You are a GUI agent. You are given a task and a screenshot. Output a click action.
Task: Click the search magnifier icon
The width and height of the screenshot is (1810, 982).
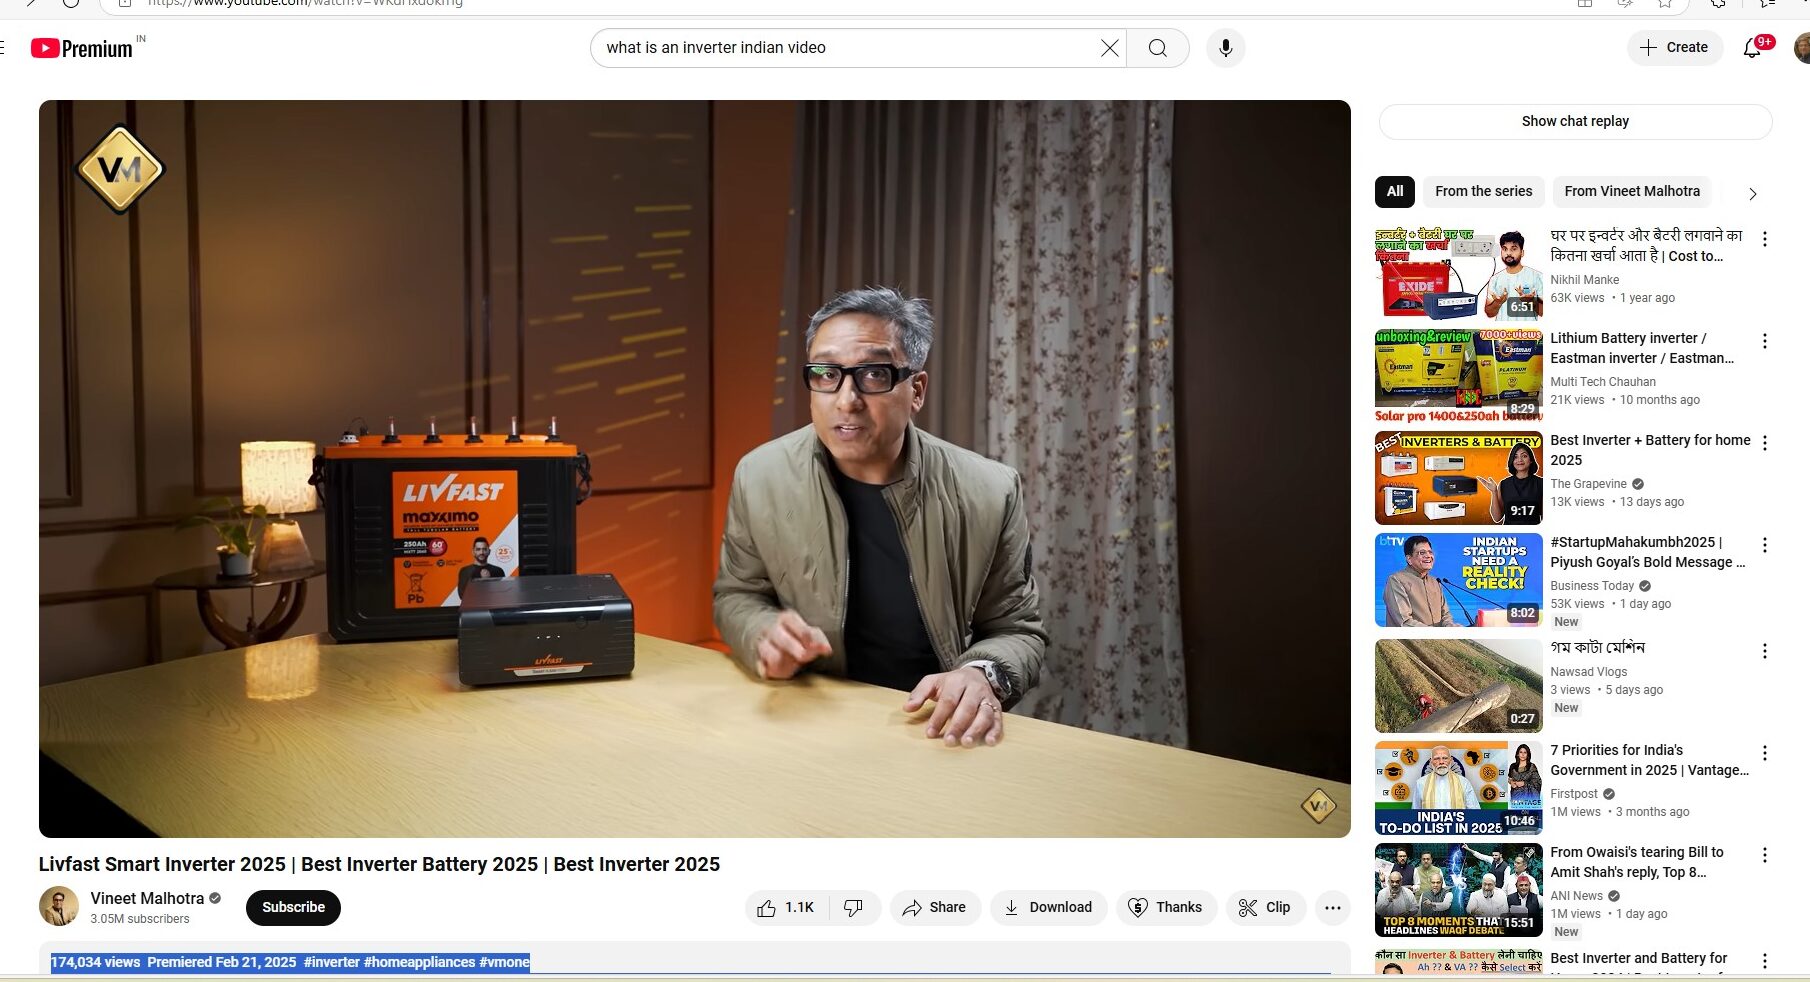[x=1157, y=48]
